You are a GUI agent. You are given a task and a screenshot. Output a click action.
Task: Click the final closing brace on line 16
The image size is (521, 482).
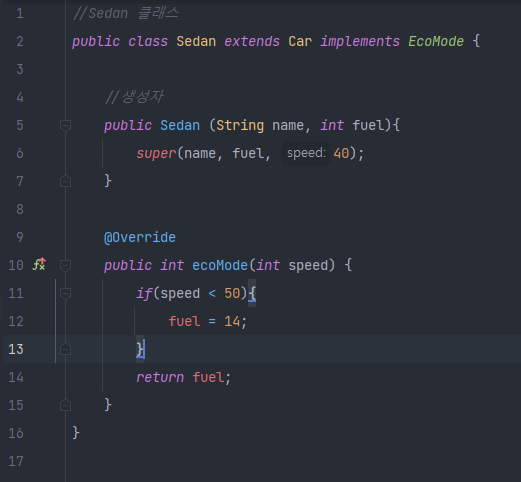tap(76, 433)
